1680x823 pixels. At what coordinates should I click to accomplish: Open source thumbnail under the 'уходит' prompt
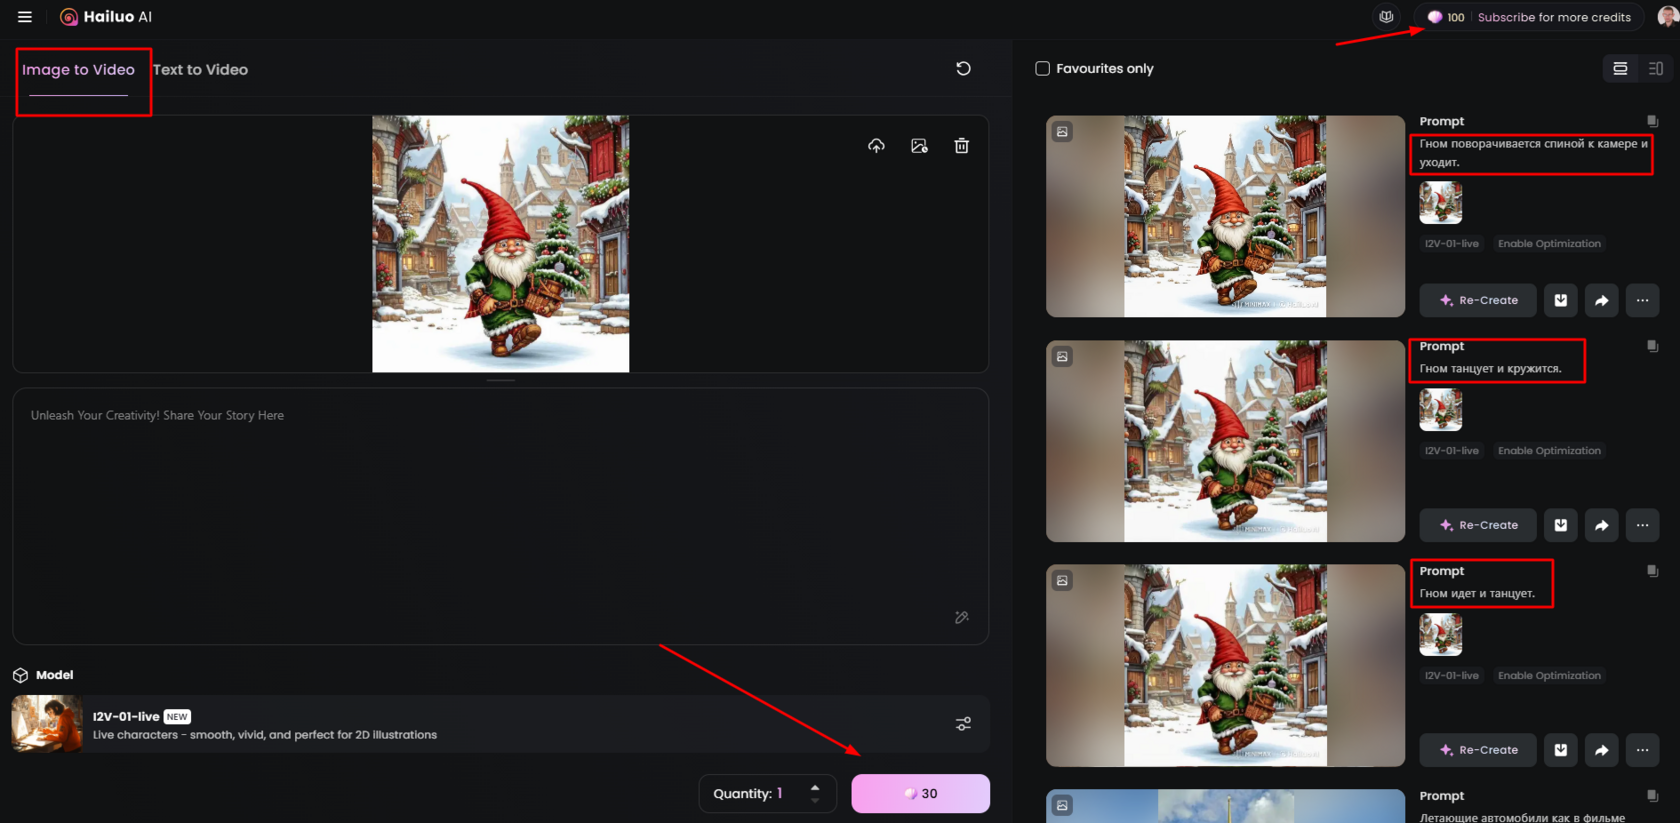coord(1441,203)
